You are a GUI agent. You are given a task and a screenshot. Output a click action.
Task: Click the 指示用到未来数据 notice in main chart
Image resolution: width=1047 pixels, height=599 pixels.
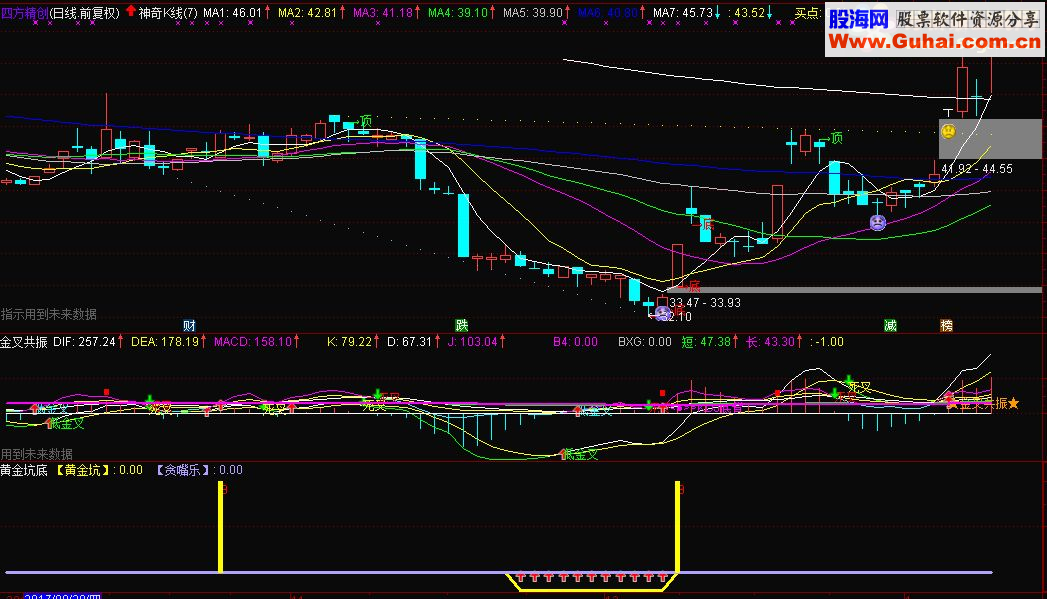click(x=49, y=314)
